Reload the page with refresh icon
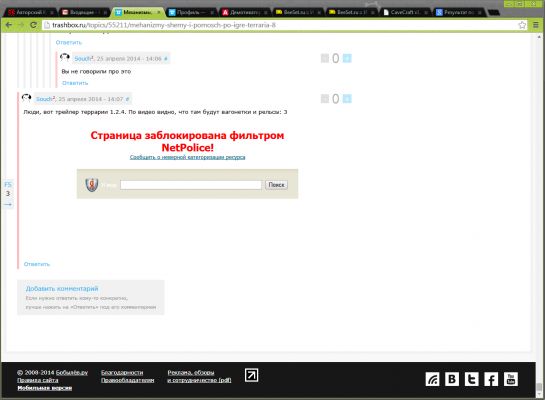Viewport: 545px width, 400px height. (x=33, y=25)
